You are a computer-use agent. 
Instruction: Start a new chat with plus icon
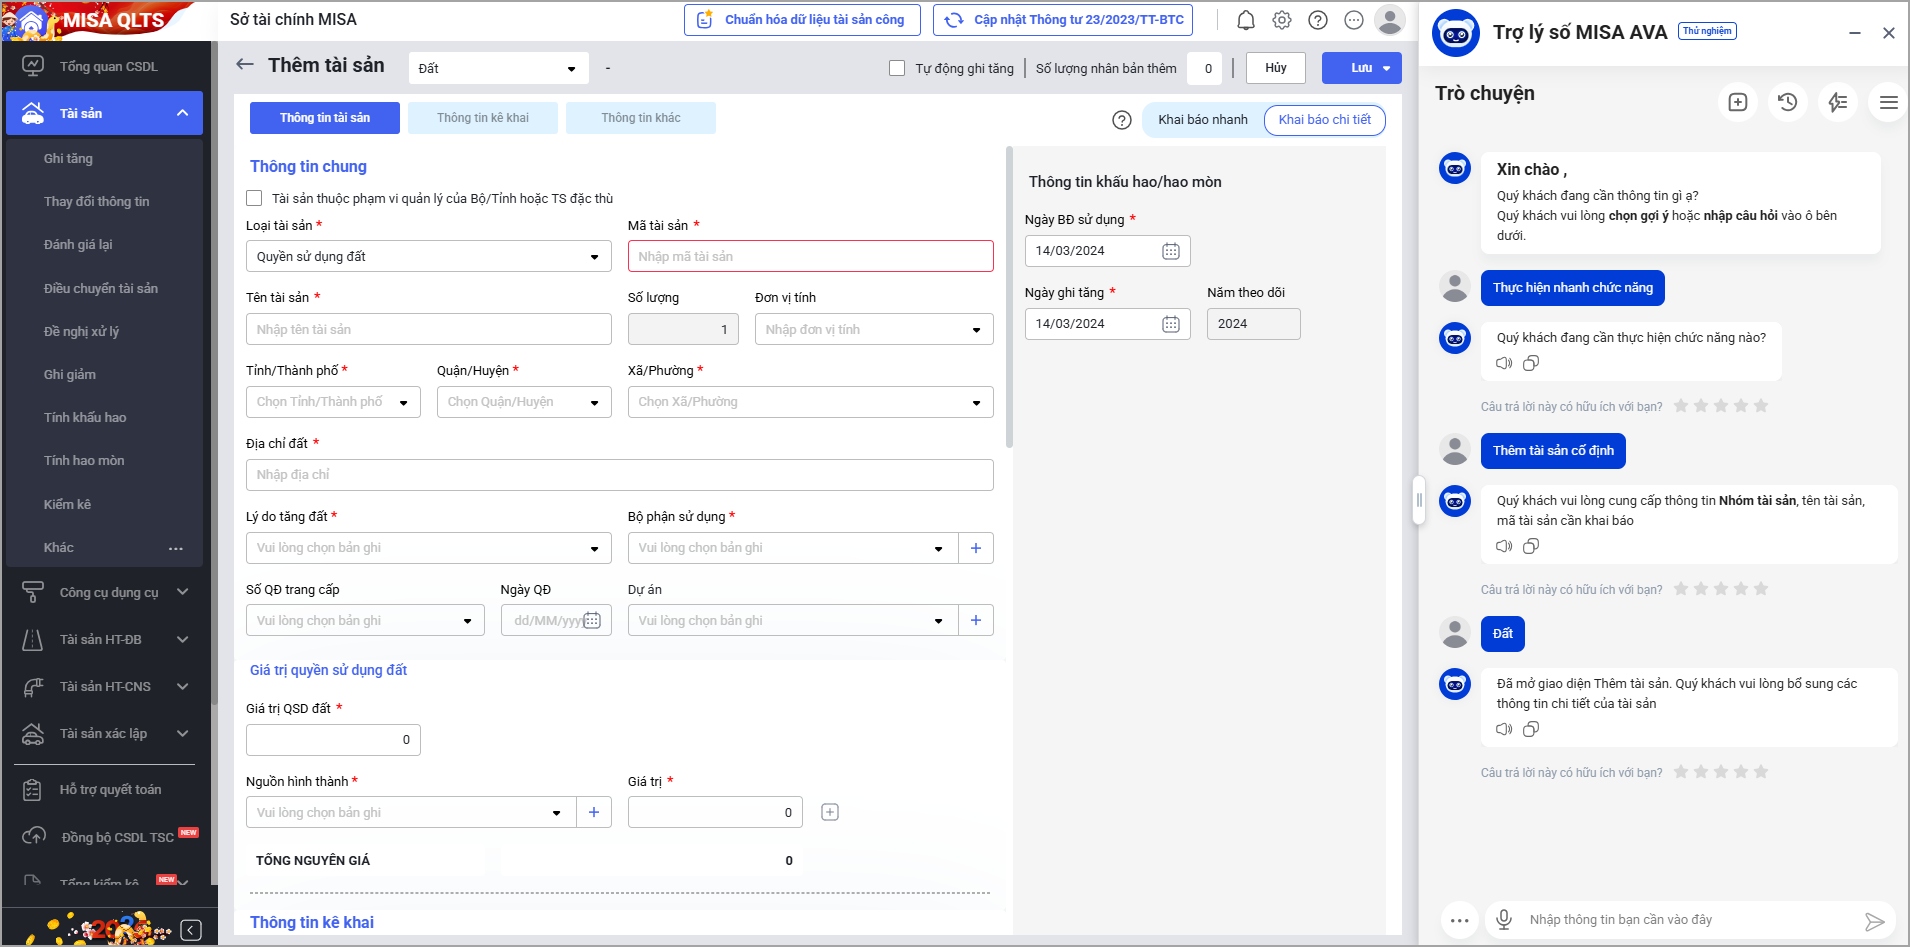click(1738, 102)
